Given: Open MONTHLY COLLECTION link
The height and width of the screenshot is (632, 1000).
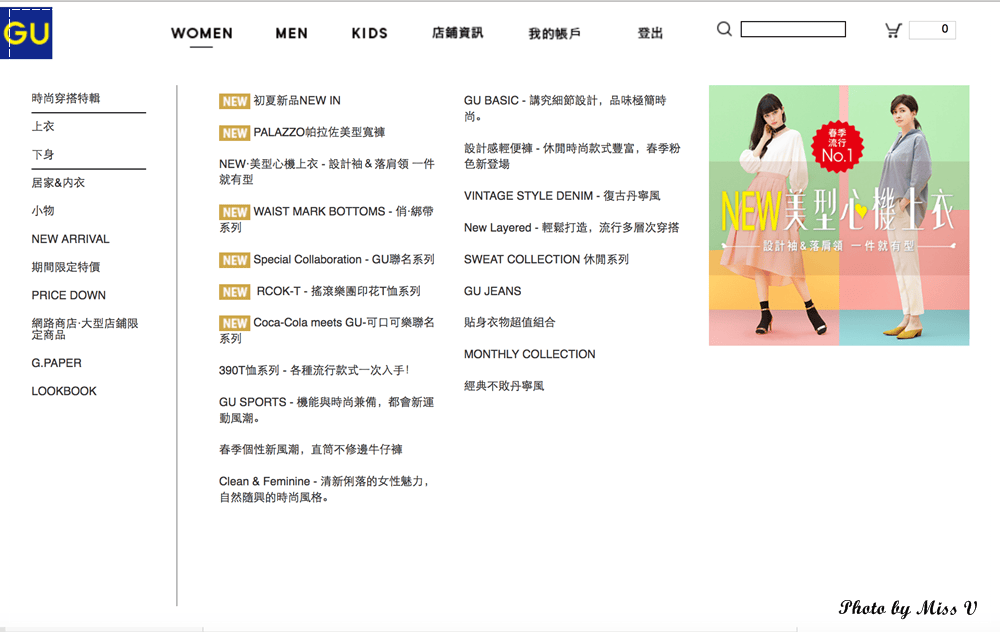Looking at the screenshot, I should pyautogui.click(x=529, y=355).
